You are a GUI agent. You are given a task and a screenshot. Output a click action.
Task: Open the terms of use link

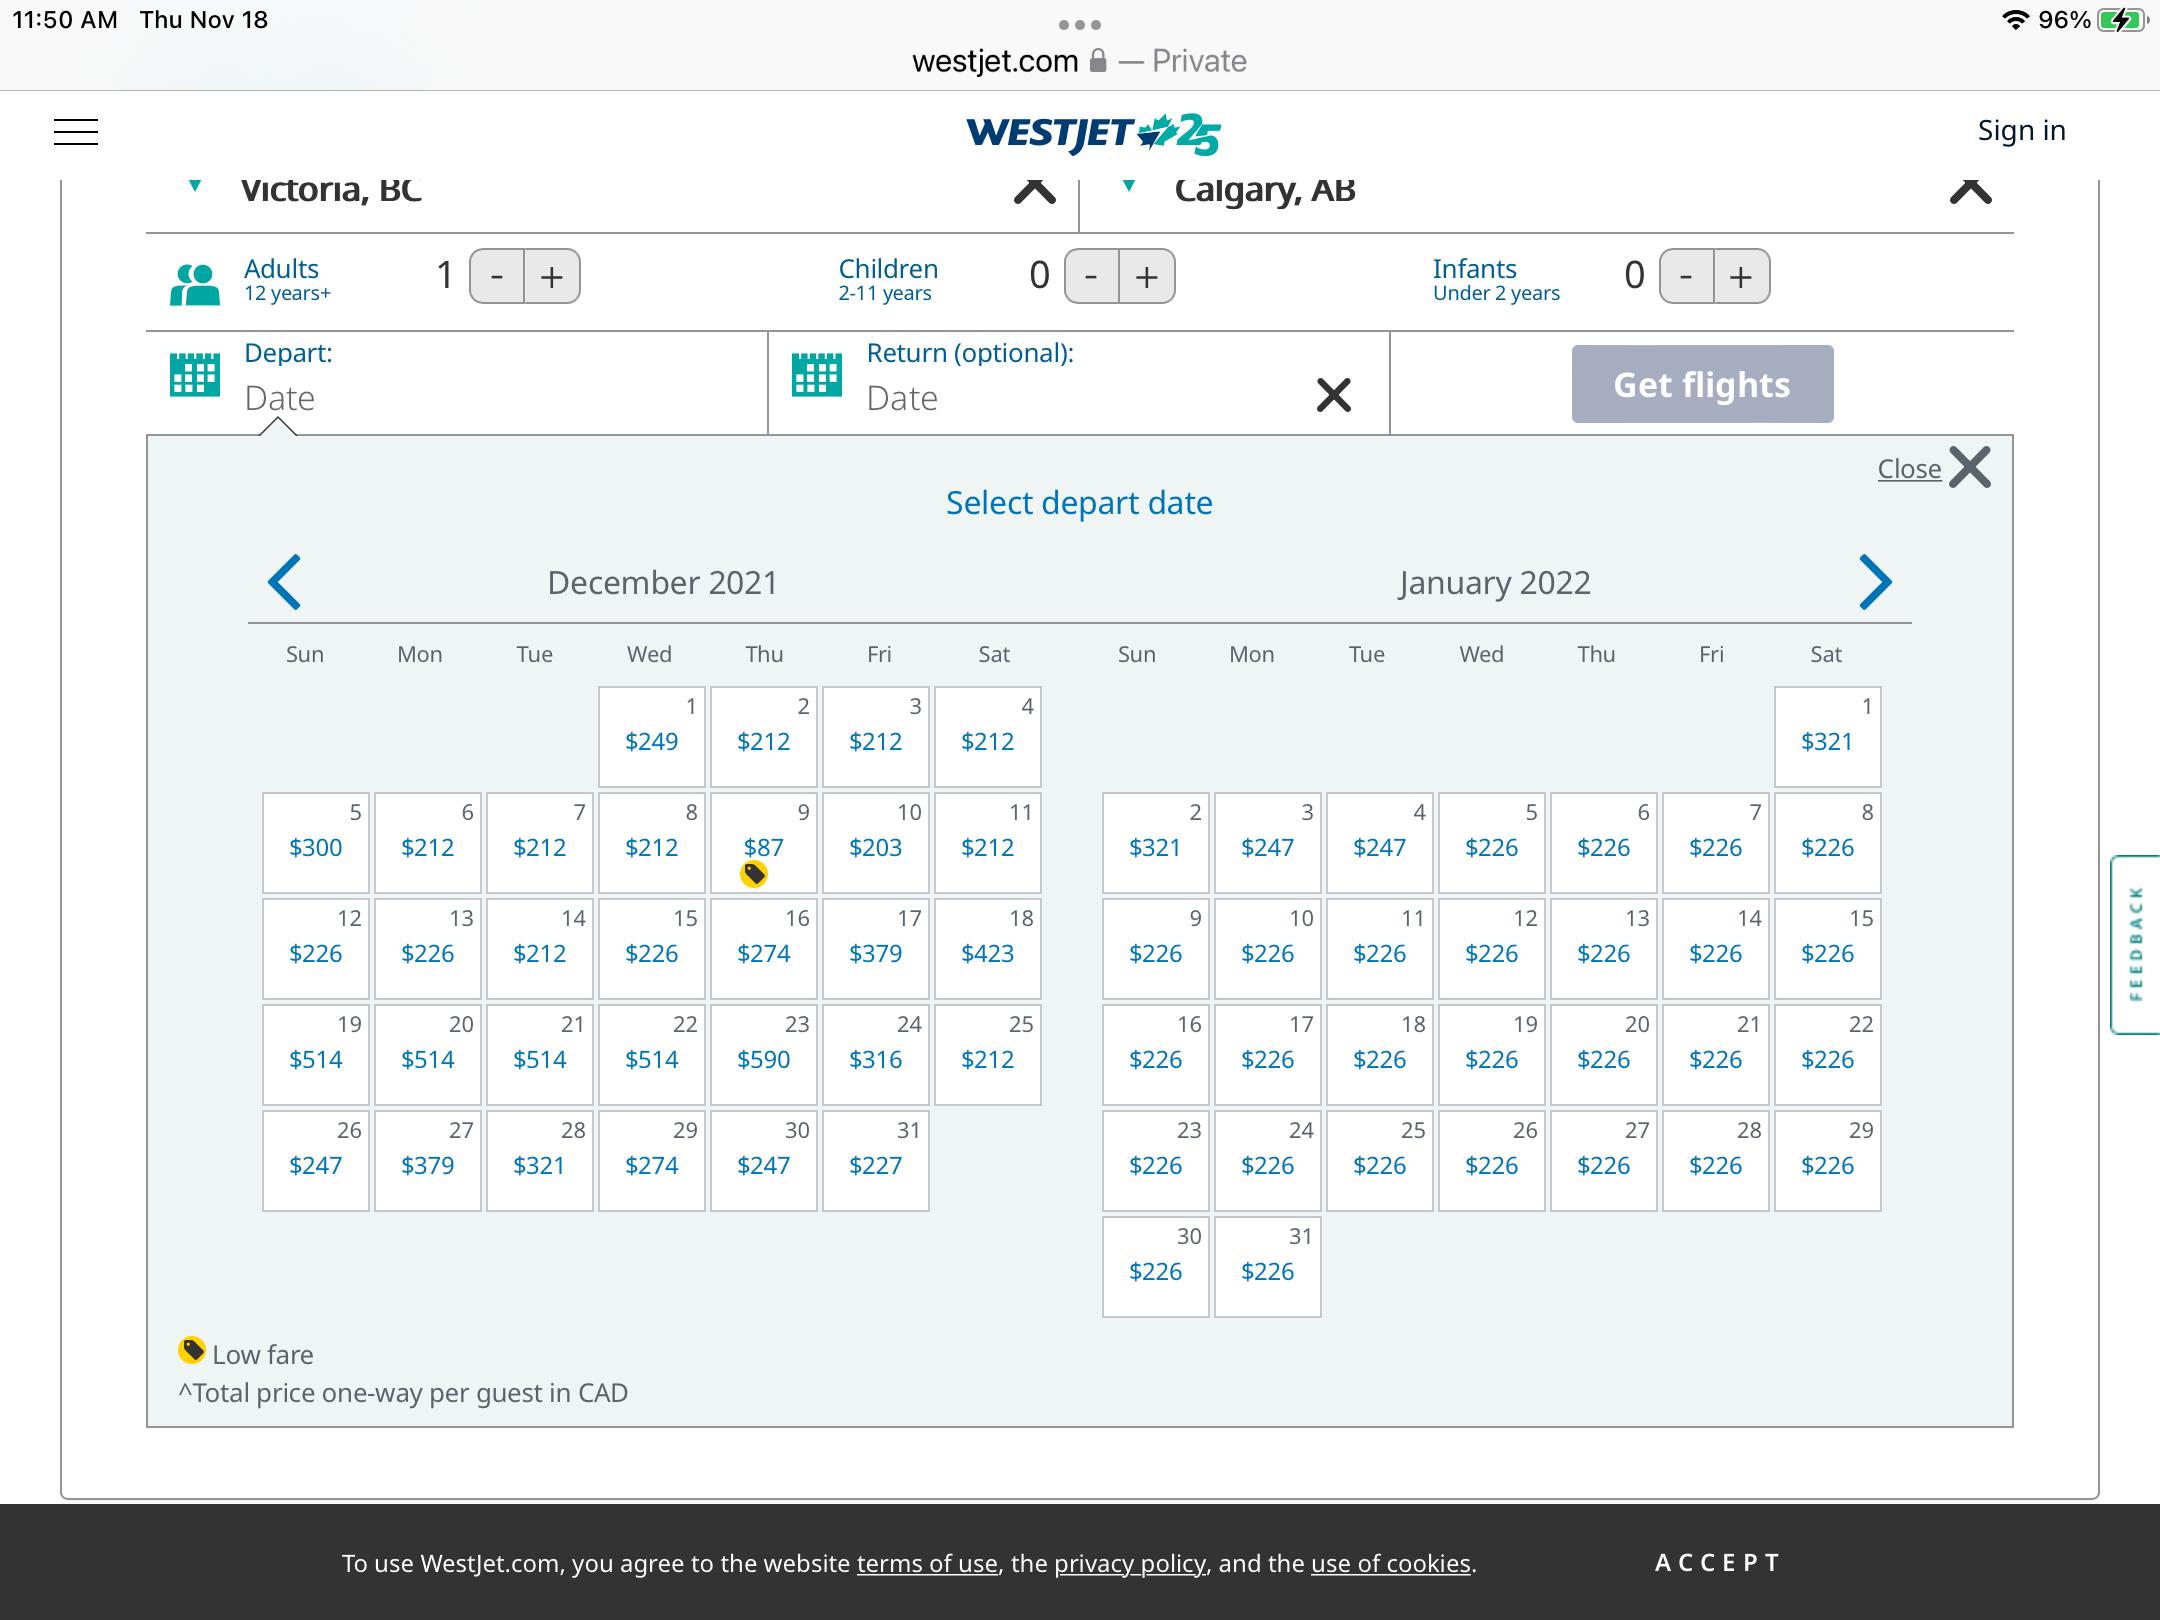[x=927, y=1563]
